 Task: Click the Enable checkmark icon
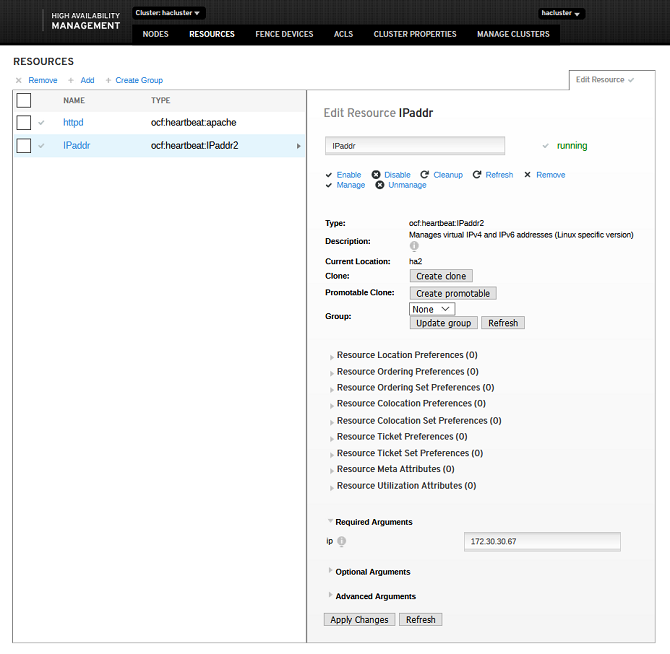[329, 175]
